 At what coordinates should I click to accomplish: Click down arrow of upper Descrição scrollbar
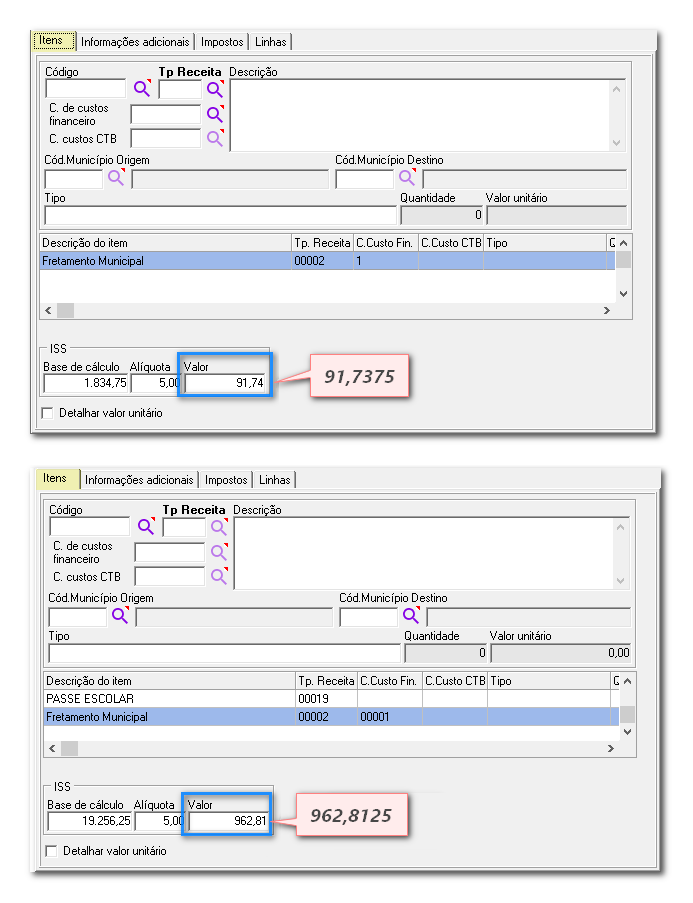coord(616,143)
